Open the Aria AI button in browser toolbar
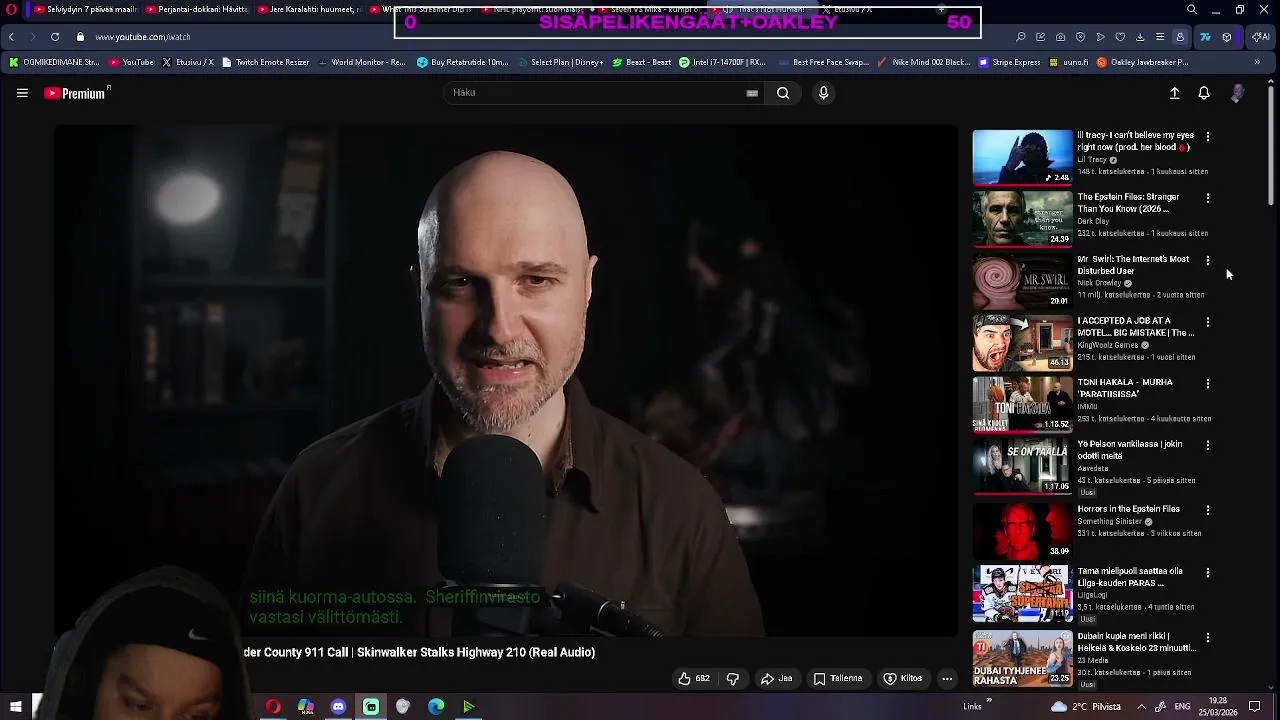 click(1261, 37)
